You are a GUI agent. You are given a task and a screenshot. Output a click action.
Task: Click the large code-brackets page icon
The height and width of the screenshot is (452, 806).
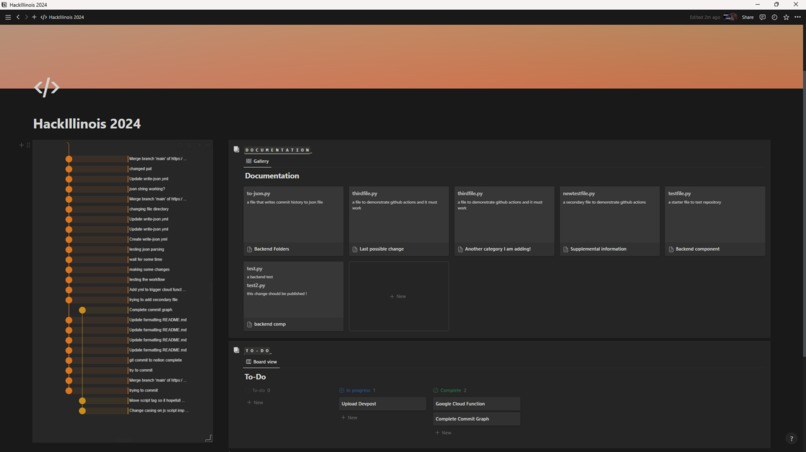tap(47, 87)
